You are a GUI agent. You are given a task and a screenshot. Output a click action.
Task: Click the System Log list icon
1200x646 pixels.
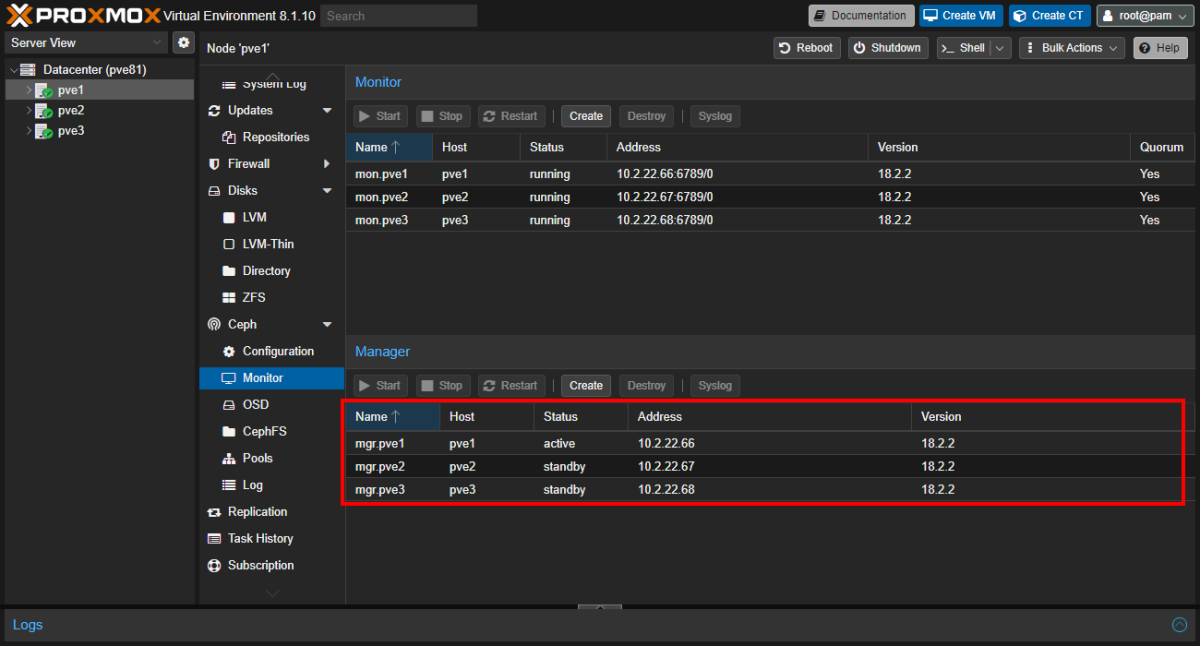229,84
